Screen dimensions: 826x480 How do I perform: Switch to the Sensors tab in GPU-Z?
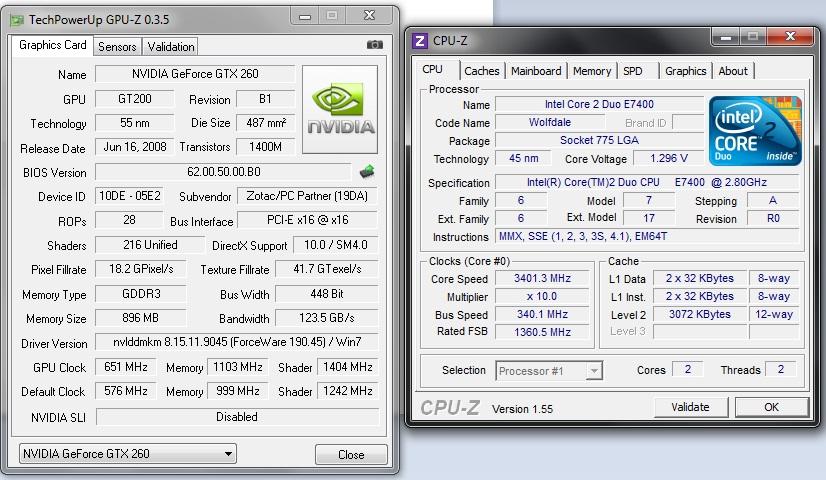point(117,46)
